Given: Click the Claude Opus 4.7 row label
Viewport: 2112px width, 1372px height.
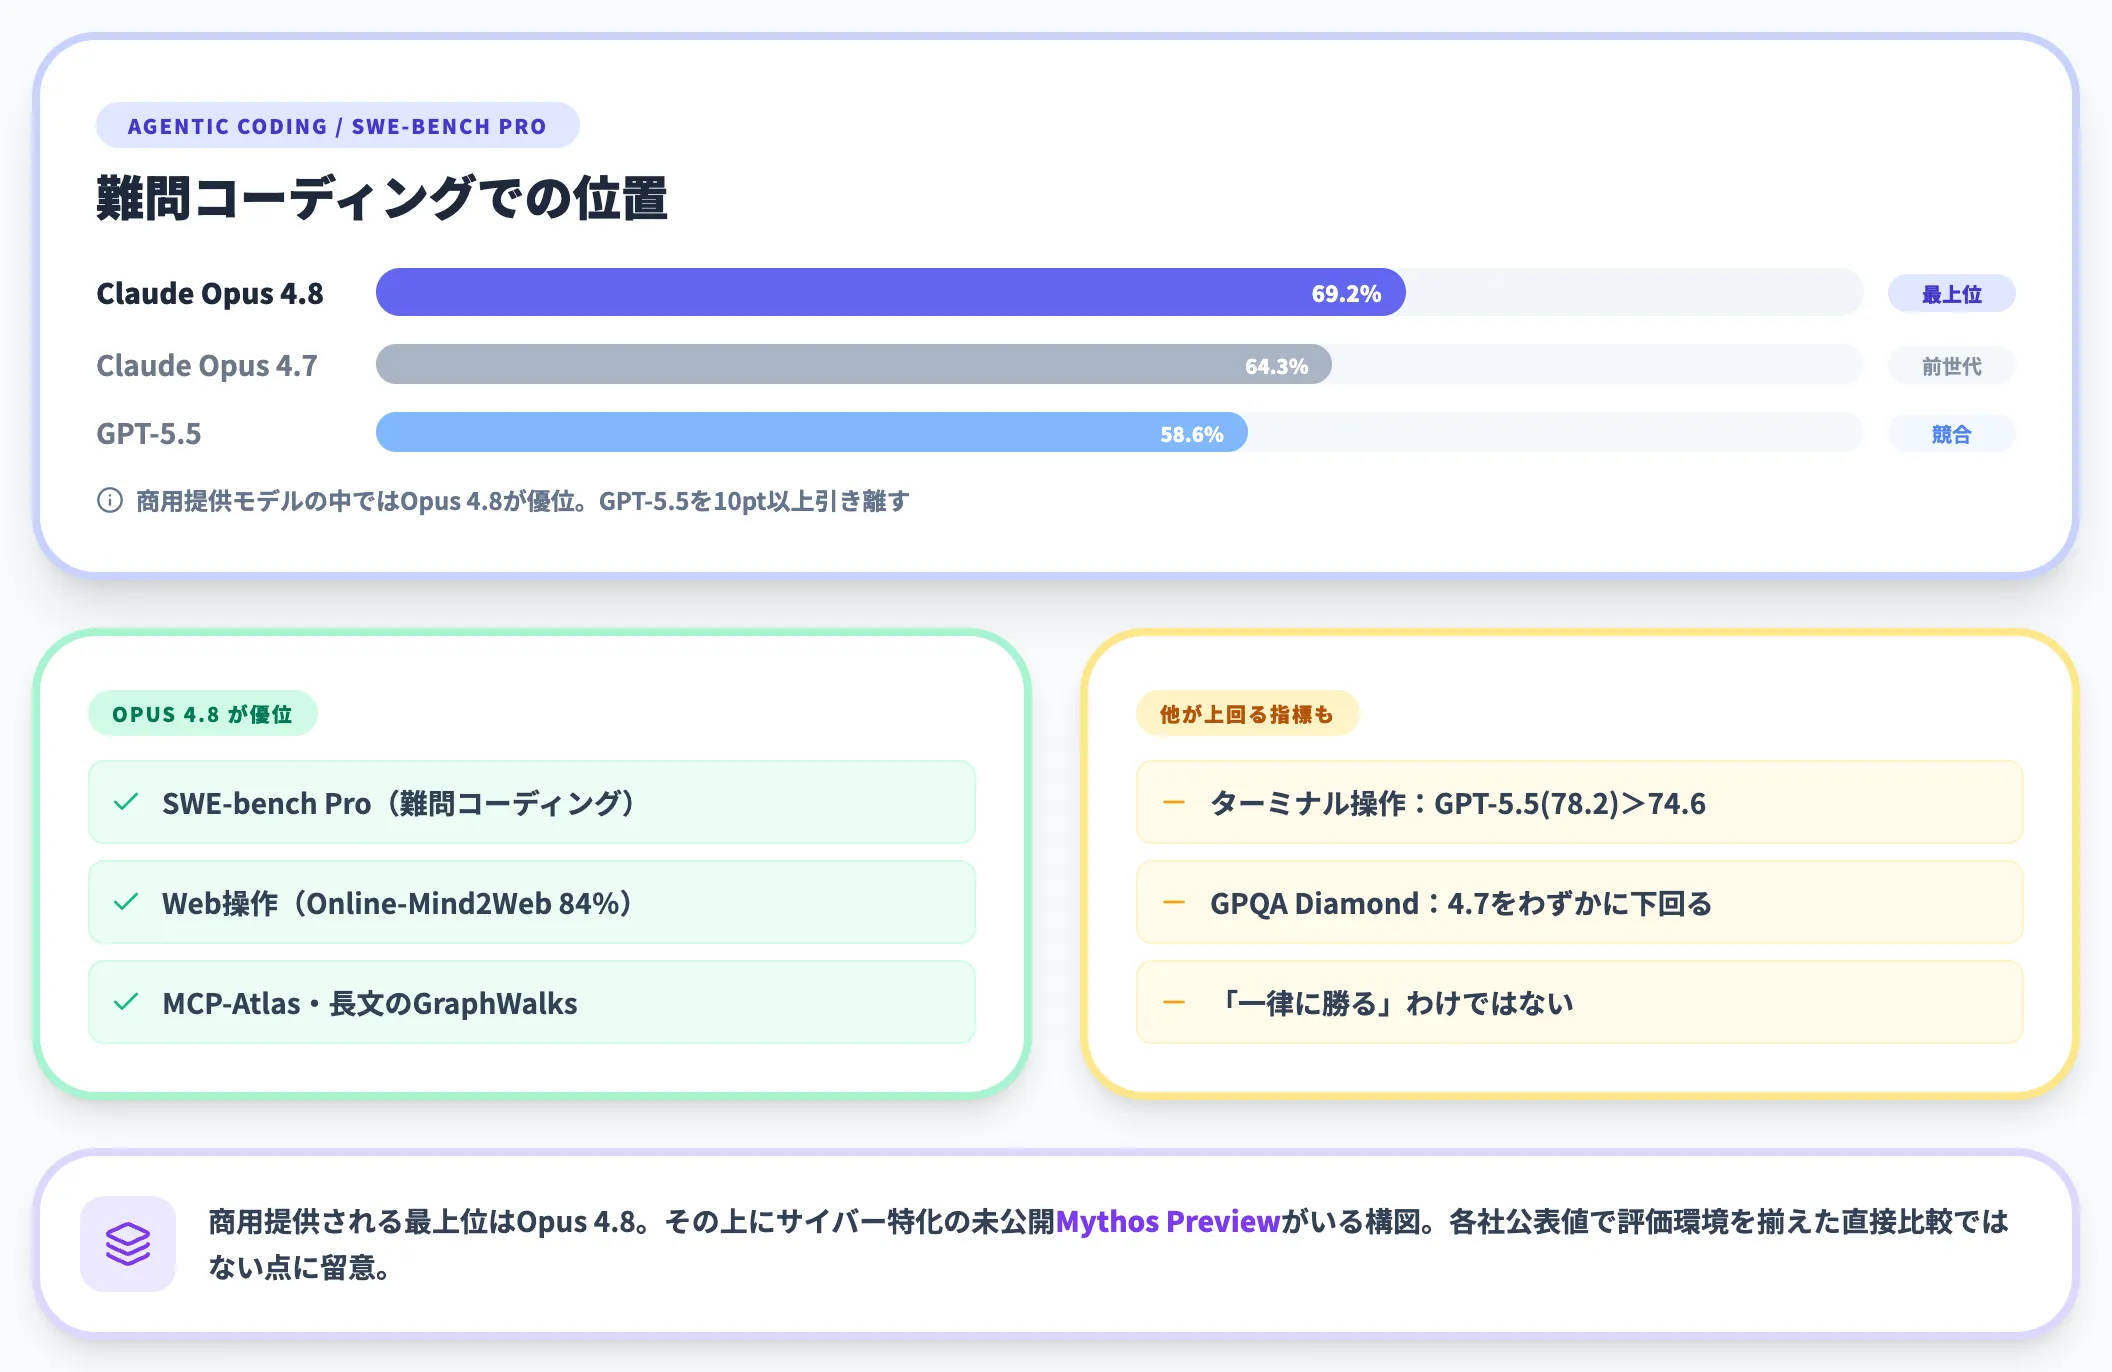Looking at the screenshot, I should click(206, 365).
